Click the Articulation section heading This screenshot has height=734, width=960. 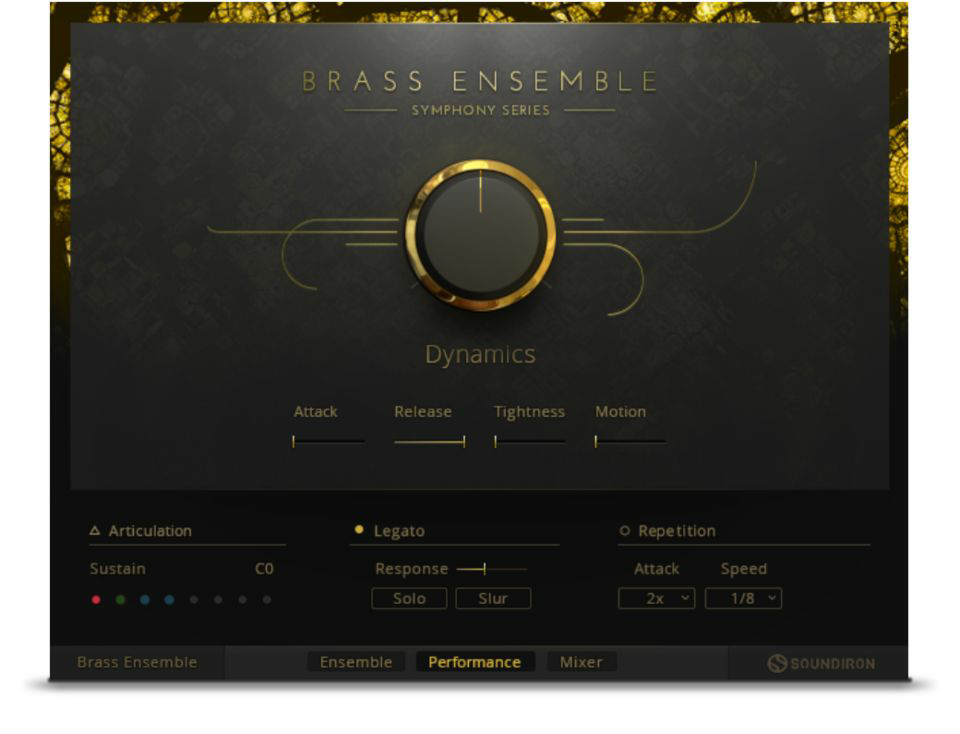click(150, 531)
